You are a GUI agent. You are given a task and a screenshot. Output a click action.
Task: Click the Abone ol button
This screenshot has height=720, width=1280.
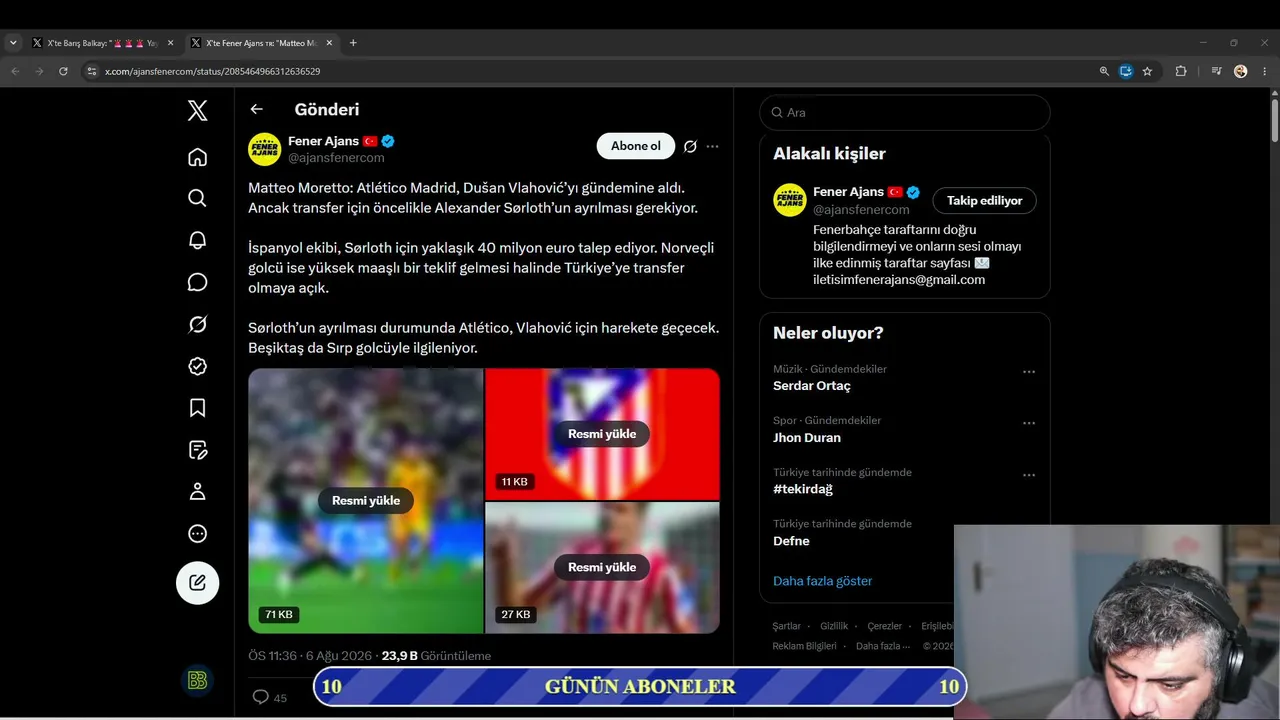tap(636, 146)
